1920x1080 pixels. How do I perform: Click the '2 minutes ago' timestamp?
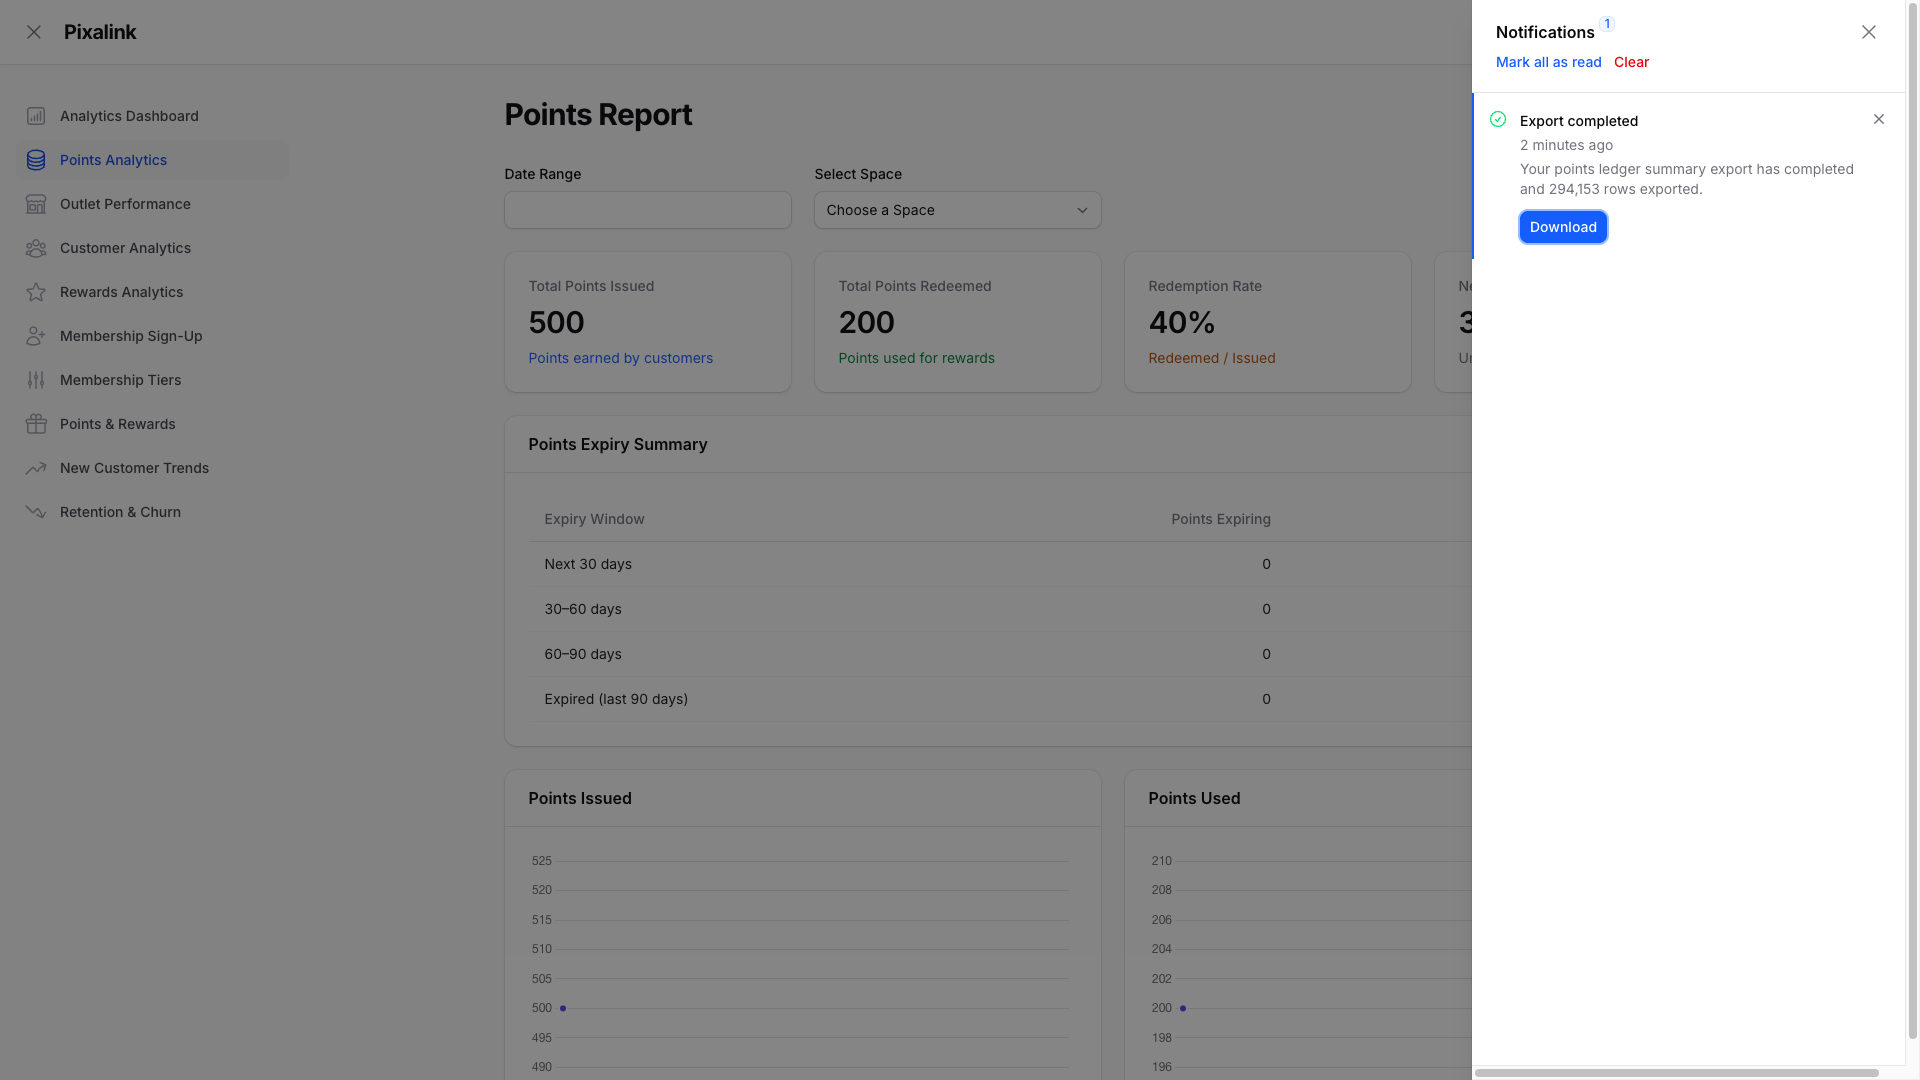[x=1566, y=145]
